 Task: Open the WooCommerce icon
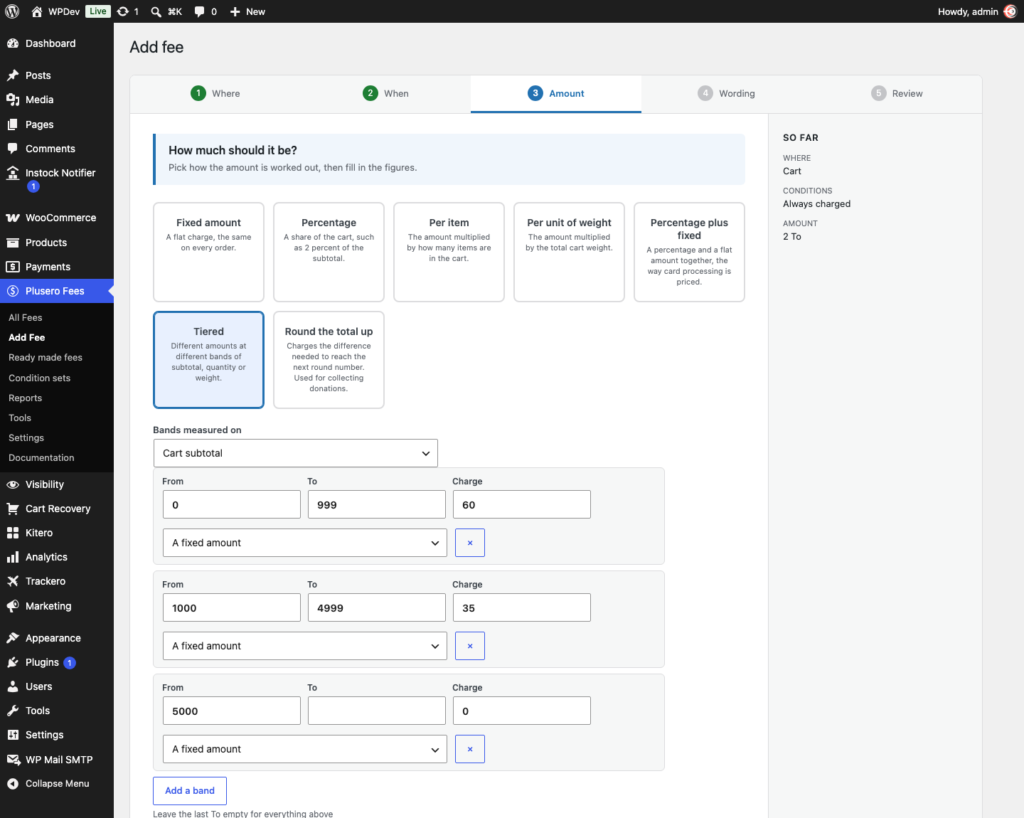(x=12, y=217)
